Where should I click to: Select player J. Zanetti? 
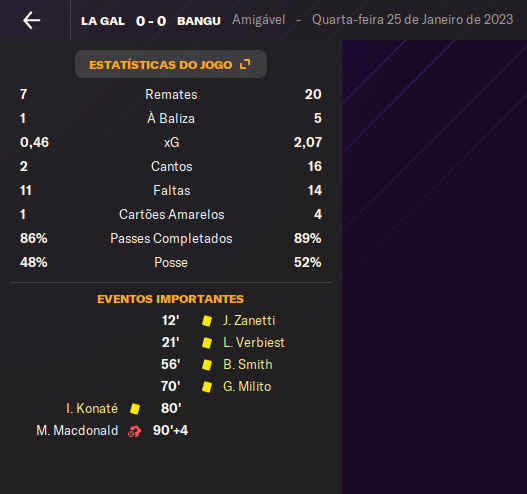click(x=249, y=321)
